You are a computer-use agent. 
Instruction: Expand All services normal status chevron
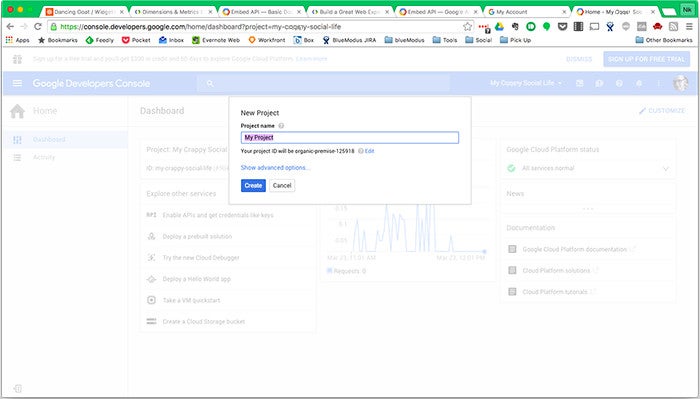[666, 169]
